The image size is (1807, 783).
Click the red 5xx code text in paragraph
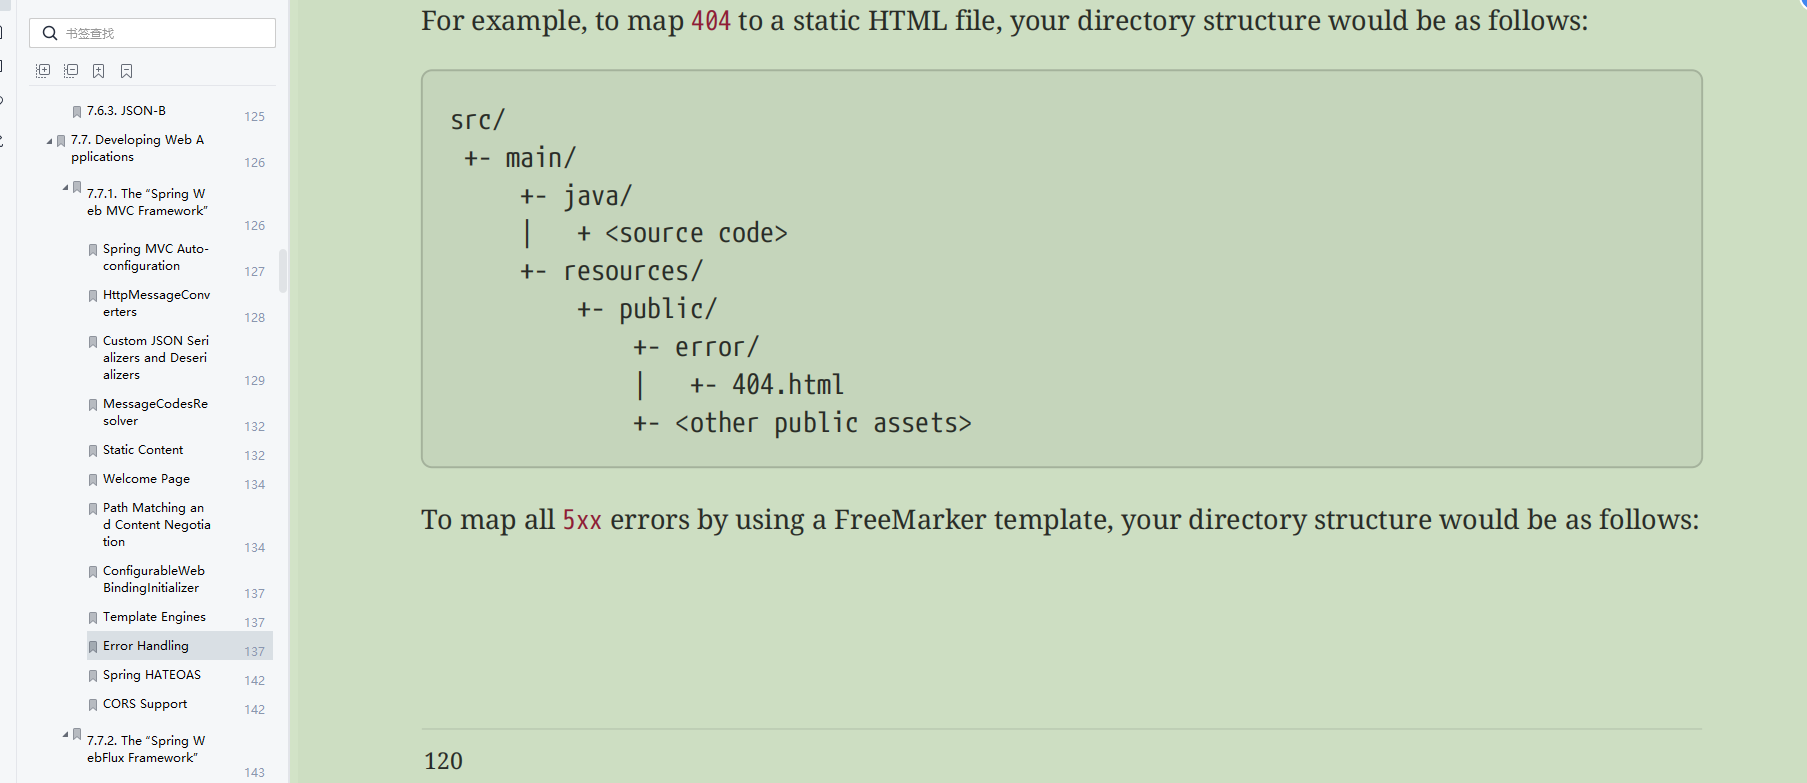582,520
